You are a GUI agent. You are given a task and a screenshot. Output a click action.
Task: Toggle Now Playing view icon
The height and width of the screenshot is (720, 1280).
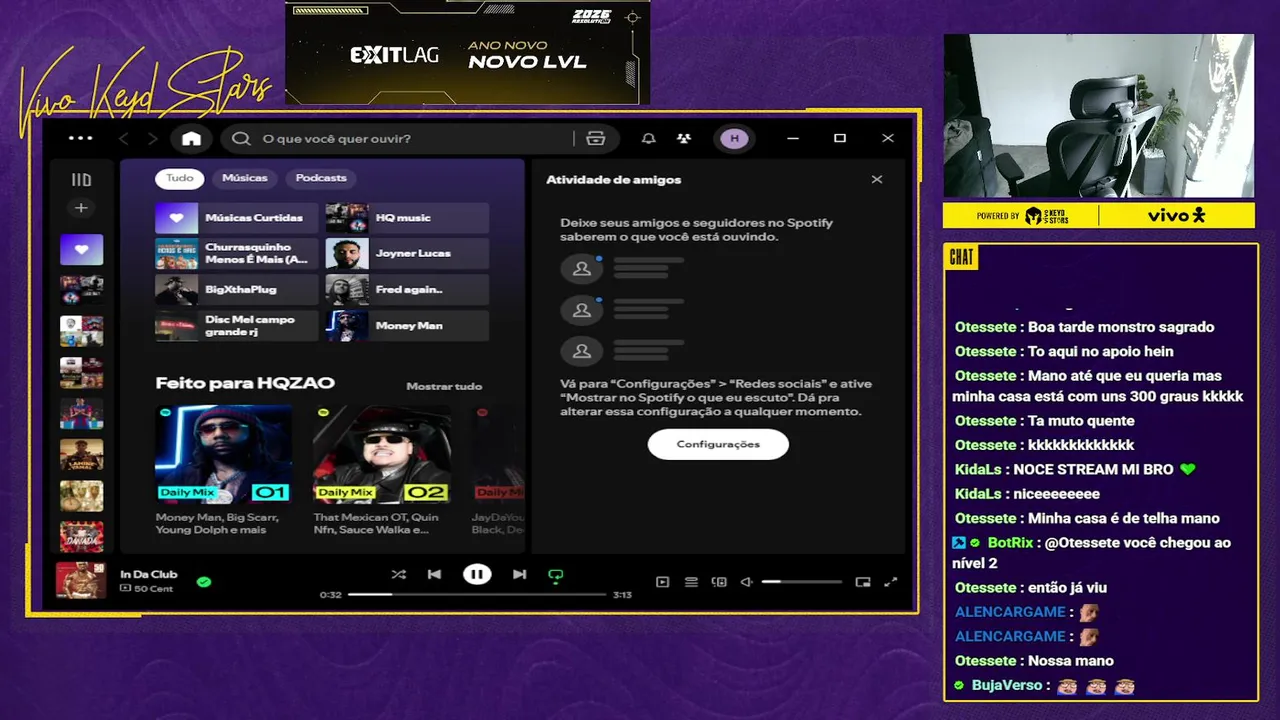pyautogui.click(x=662, y=582)
